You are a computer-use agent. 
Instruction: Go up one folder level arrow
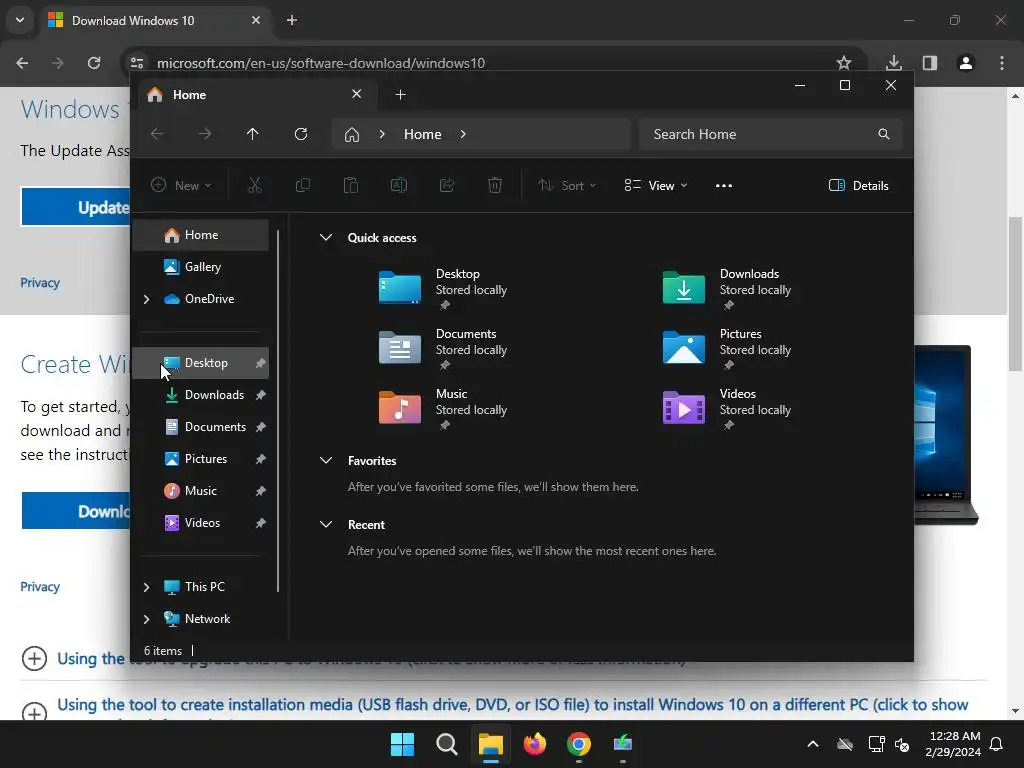click(253, 134)
